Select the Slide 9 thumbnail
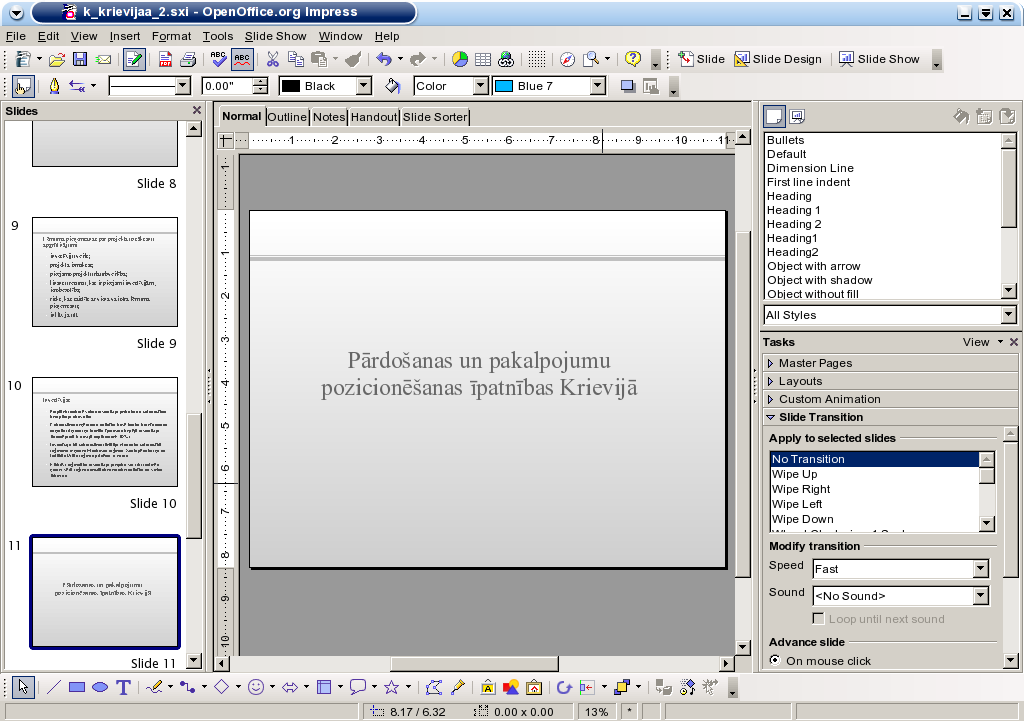Screen dimensions: 1024x721 [105, 272]
